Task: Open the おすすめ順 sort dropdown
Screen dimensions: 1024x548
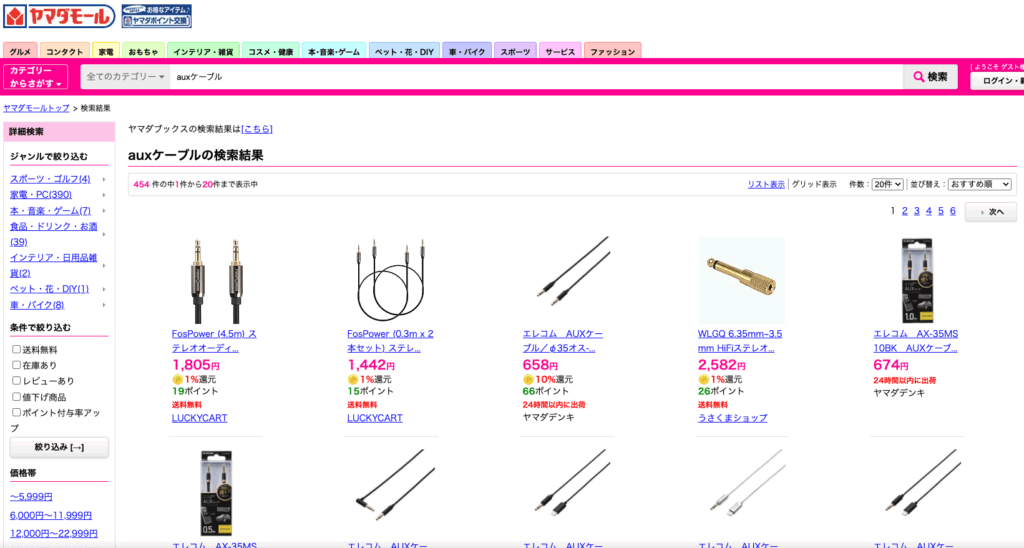Action: (x=980, y=185)
